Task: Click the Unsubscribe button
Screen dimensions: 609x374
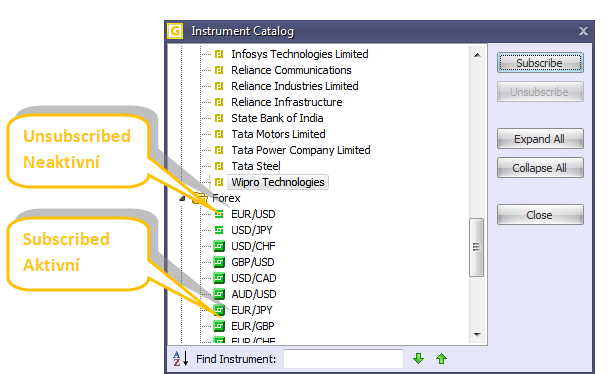Action: point(540,92)
